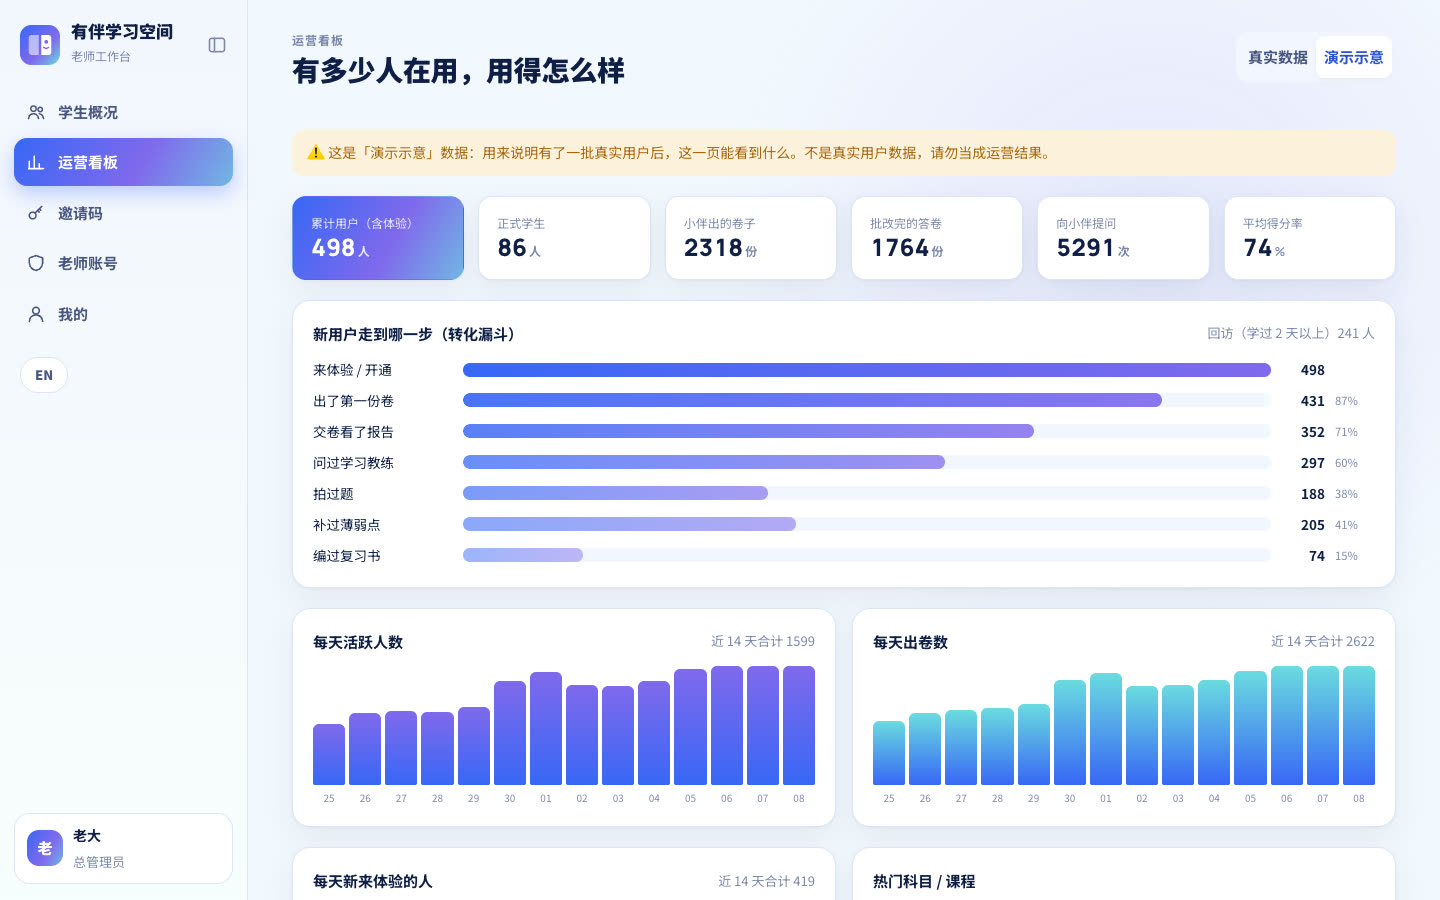
Task: Open 学生概况 in the sidebar
Action: [123, 112]
